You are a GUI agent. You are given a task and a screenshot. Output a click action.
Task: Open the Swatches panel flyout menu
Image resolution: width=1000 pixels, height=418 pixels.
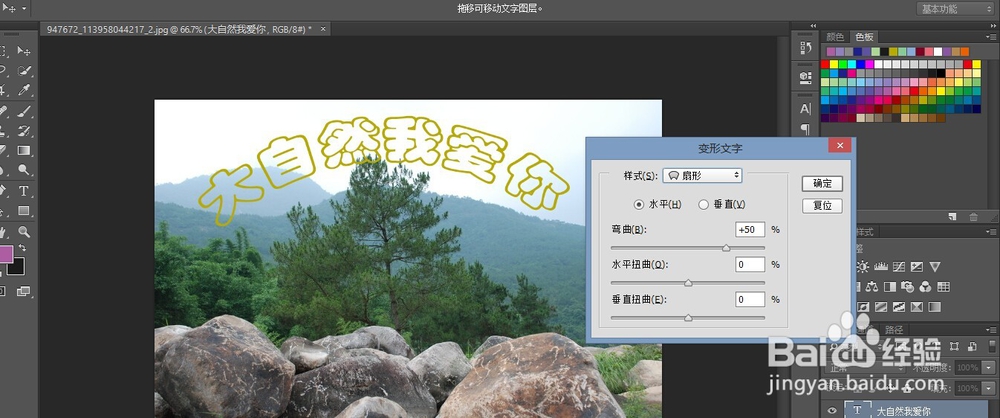(x=992, y=36)
